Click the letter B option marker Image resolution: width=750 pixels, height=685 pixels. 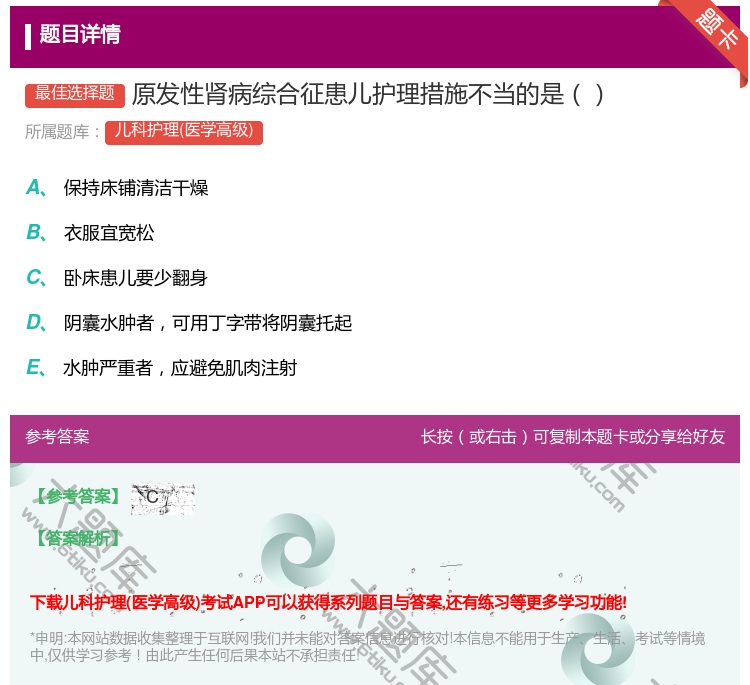36,233
